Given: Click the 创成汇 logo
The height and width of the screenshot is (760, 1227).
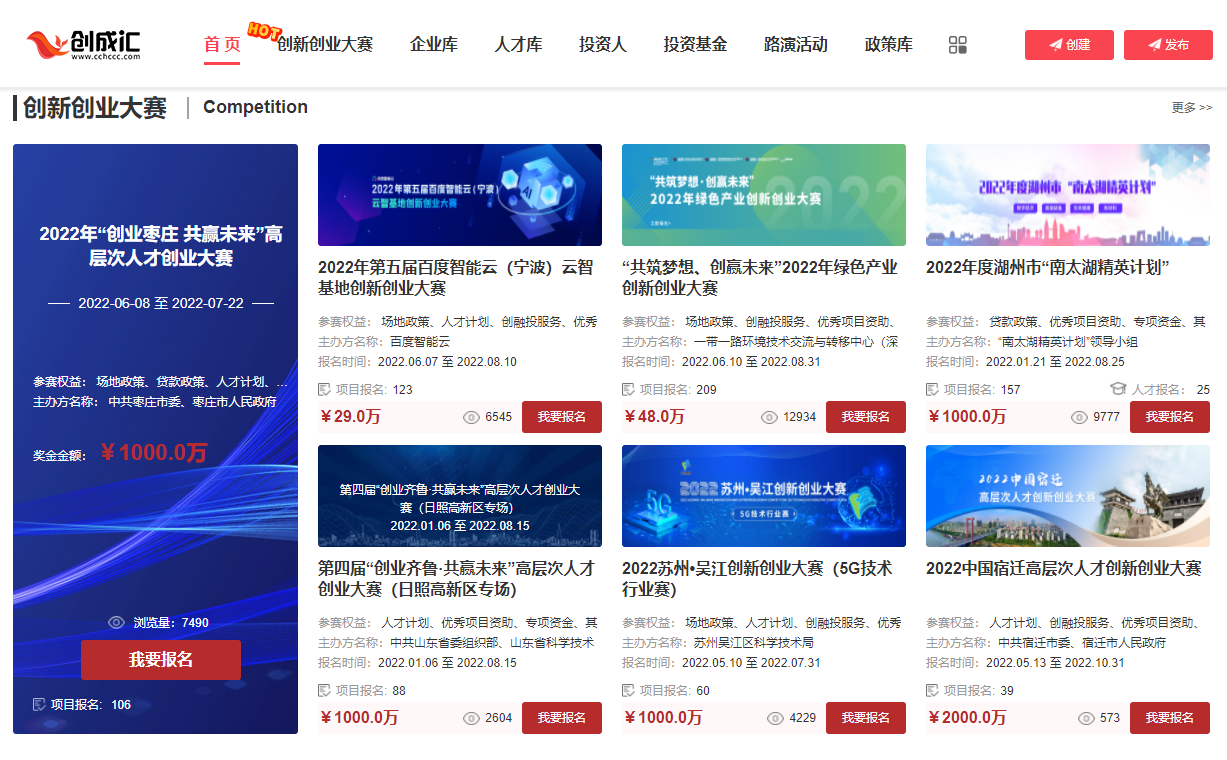Looking at the screenshot, I should point(84,44).
